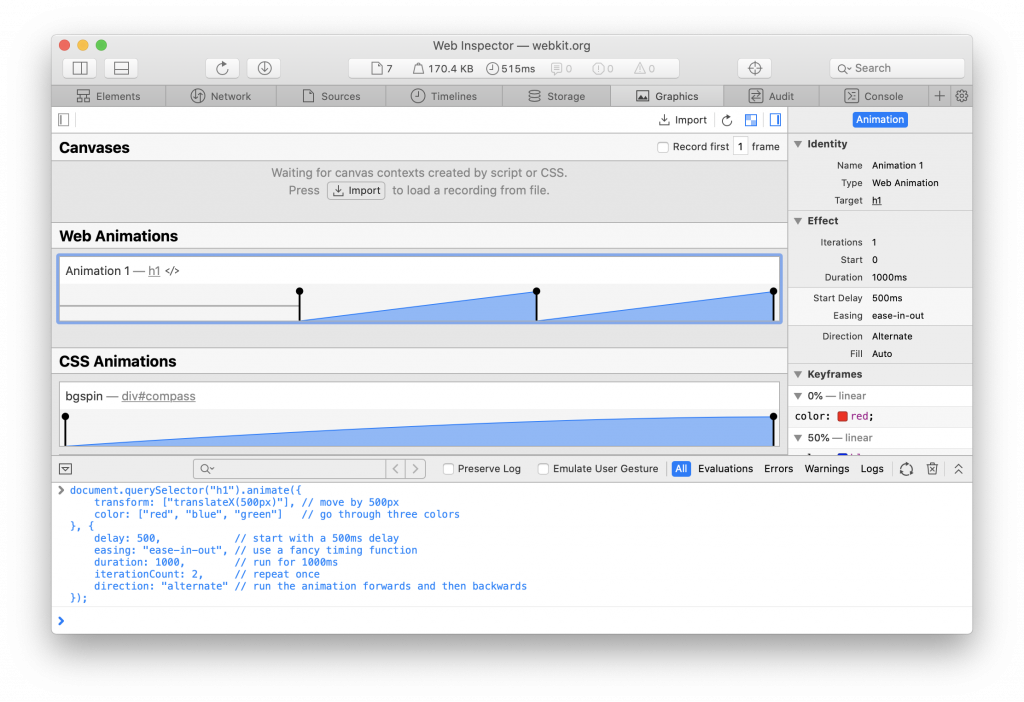The height and width of the screenshot is (702, 1024).
Task: Enable the Preserve Log checkbox
Action: (448, 469)
